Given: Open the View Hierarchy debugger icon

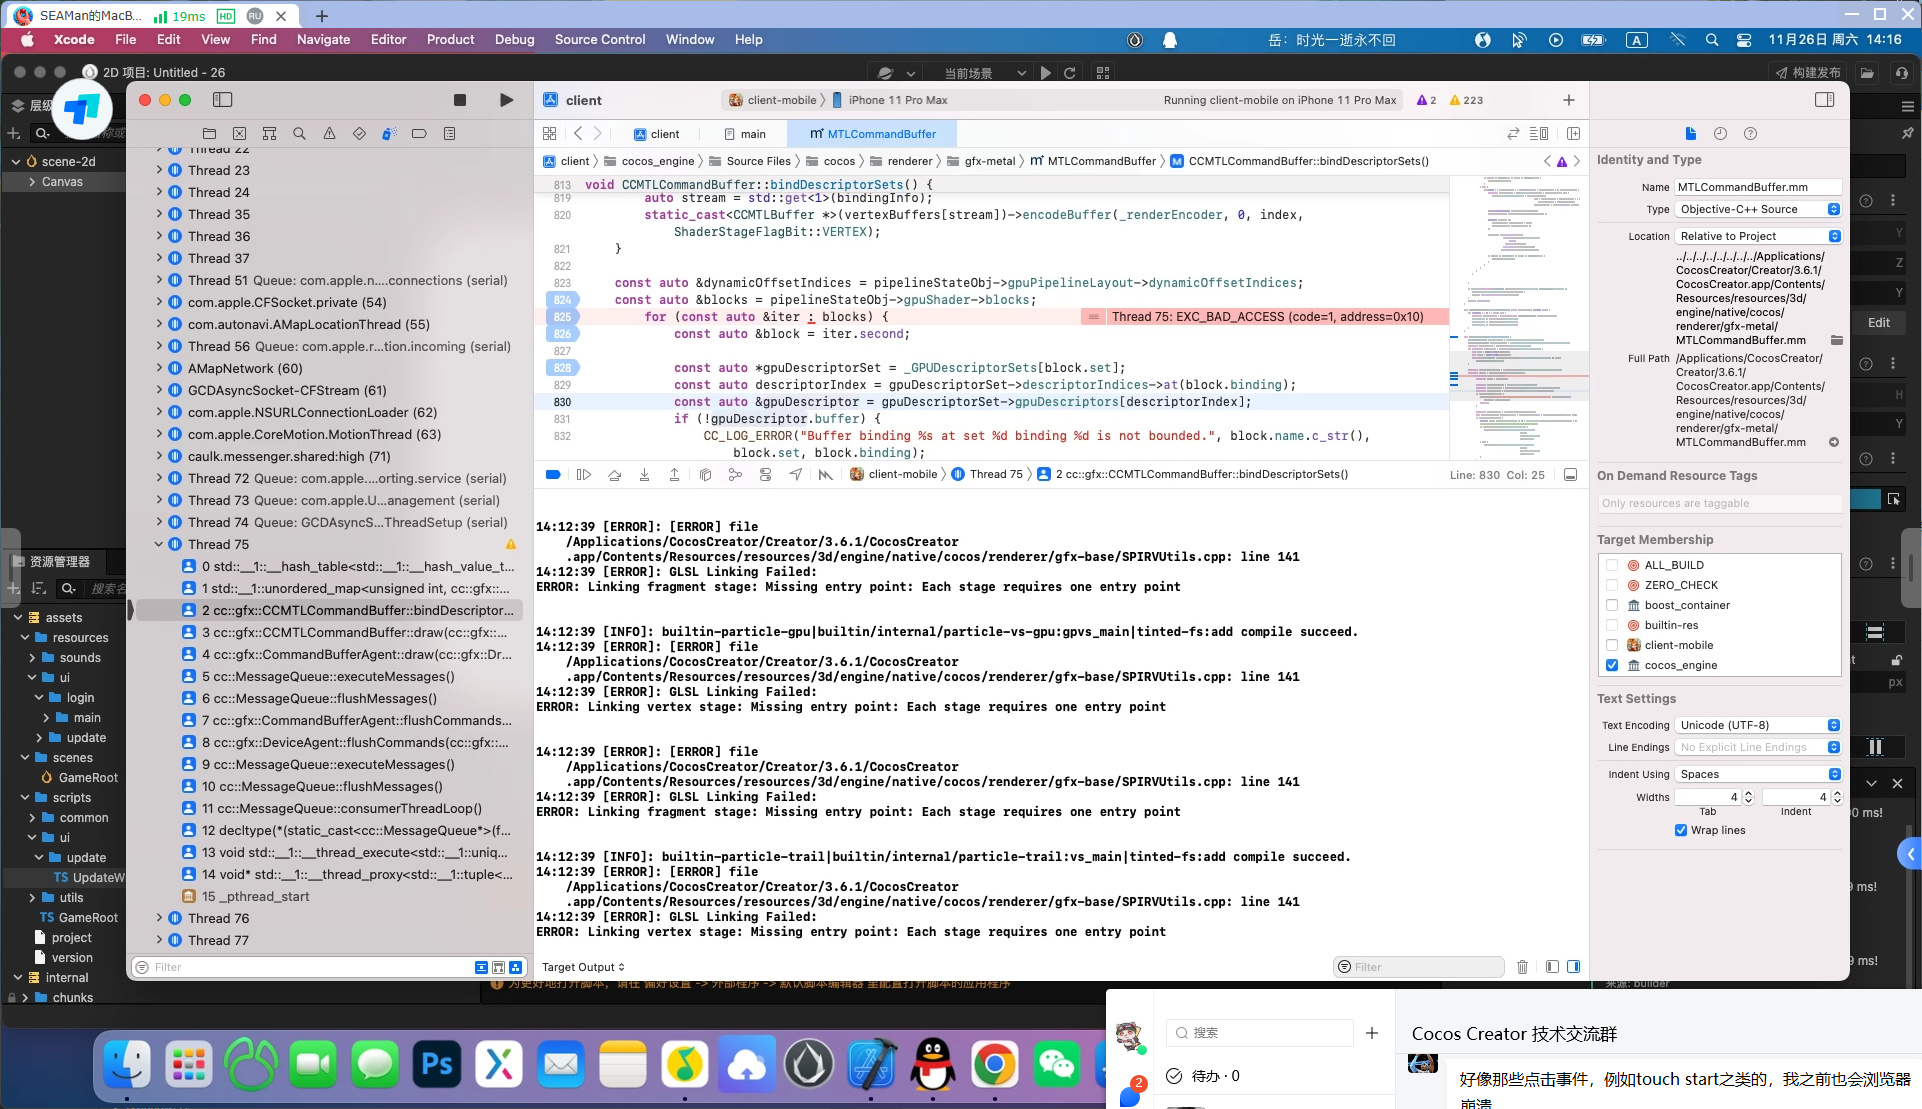Looking at the screenshot, I should (x=705, y=474).
